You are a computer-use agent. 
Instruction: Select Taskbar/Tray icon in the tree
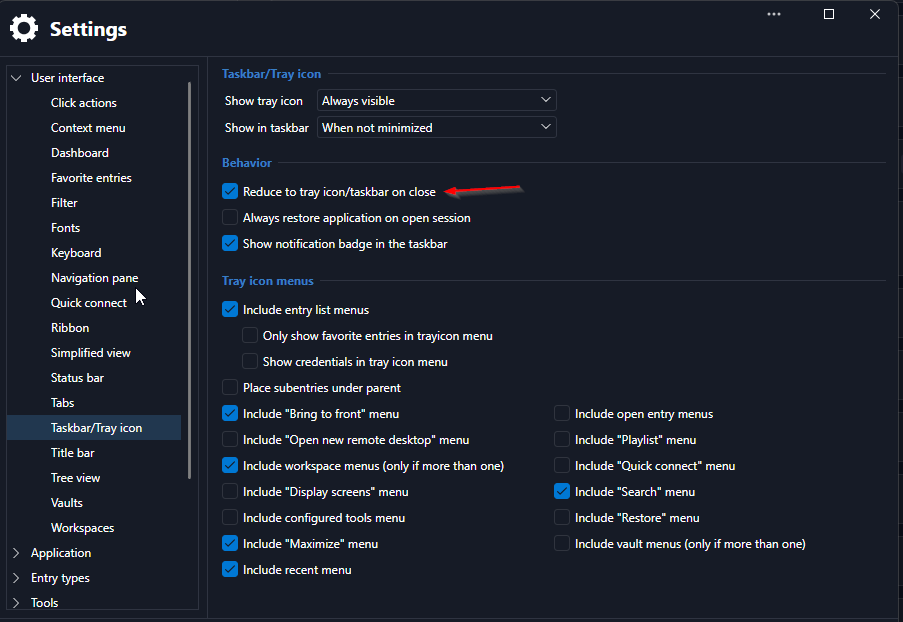click(94, 428)
